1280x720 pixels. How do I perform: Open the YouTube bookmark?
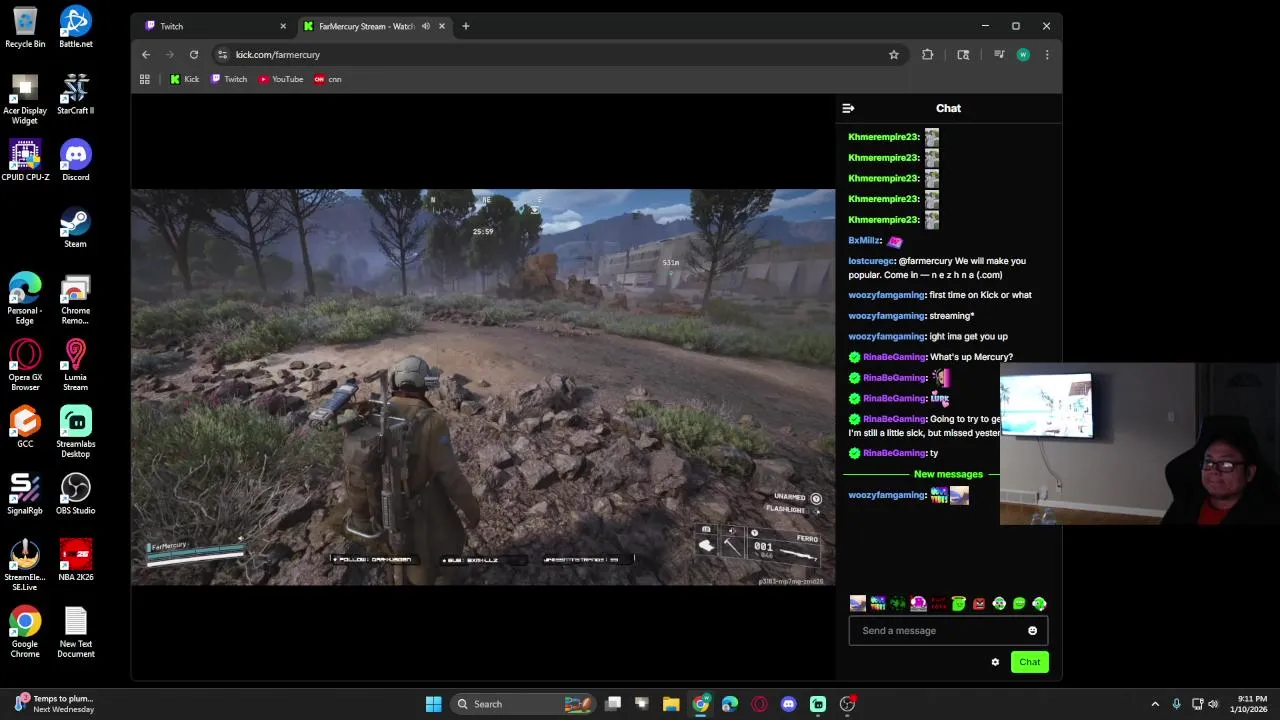281,79
